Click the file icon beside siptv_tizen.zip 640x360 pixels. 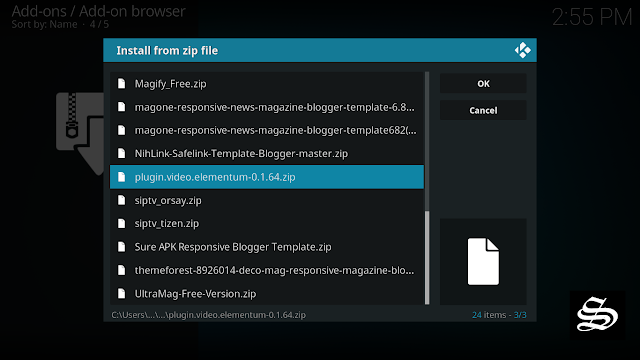coord(121,223)
